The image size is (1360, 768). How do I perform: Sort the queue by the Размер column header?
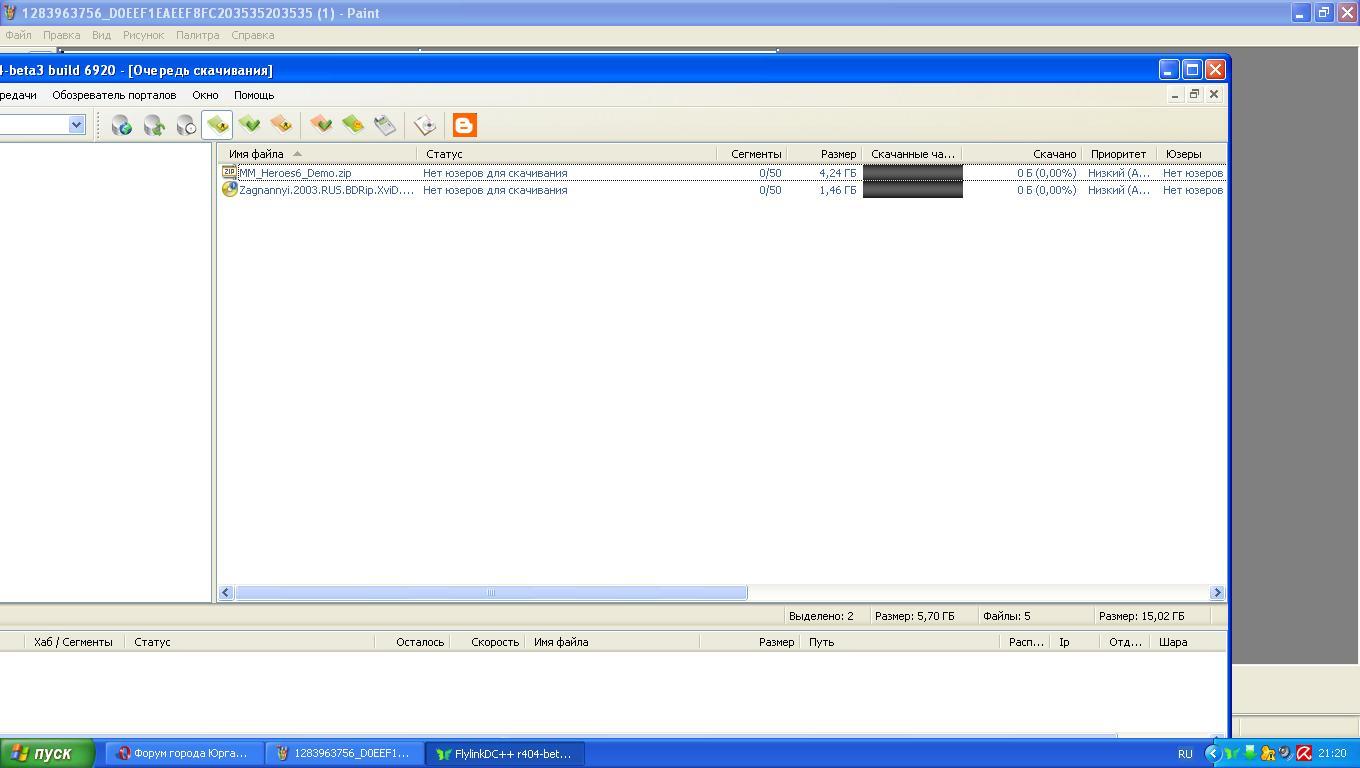coord(837,154)
